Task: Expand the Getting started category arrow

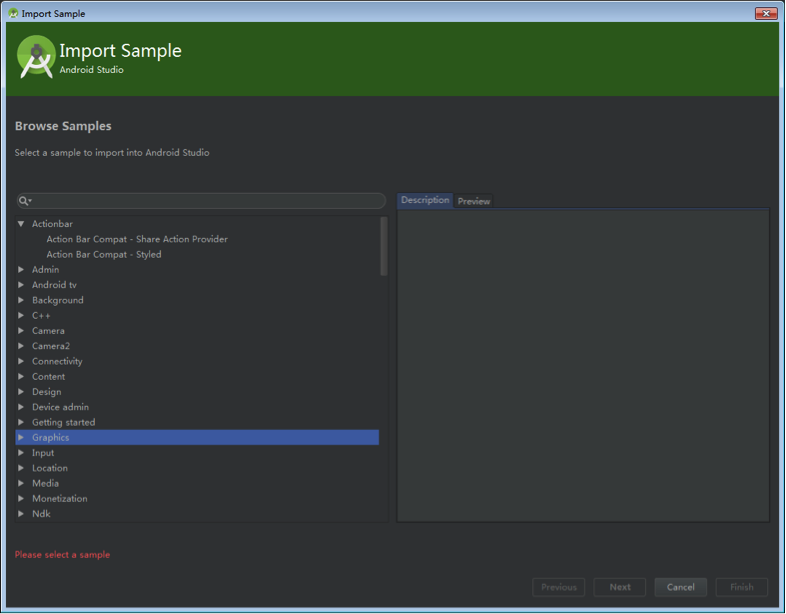Action: pos(21,422)
